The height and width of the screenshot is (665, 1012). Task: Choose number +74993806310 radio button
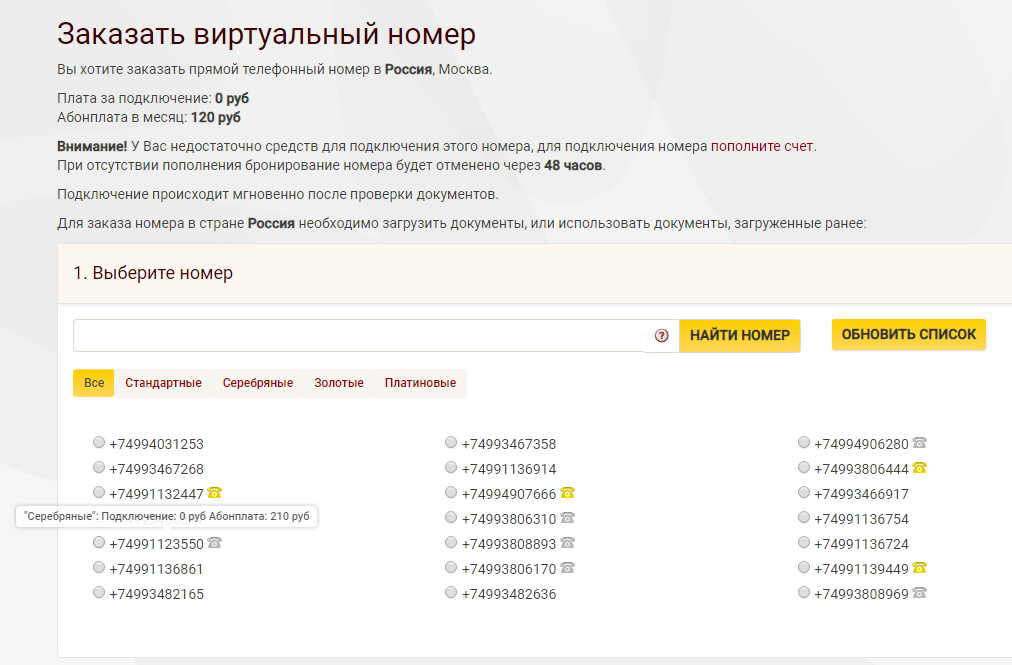451,517
